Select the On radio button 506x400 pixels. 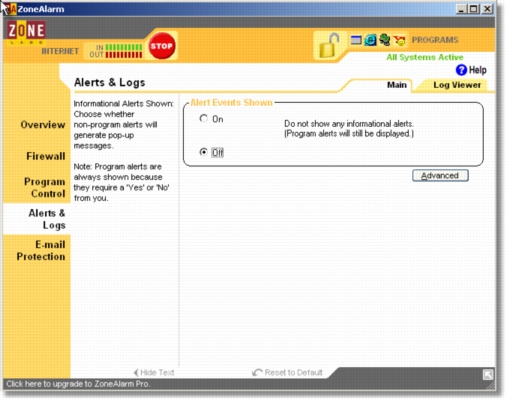click(203, 118)
